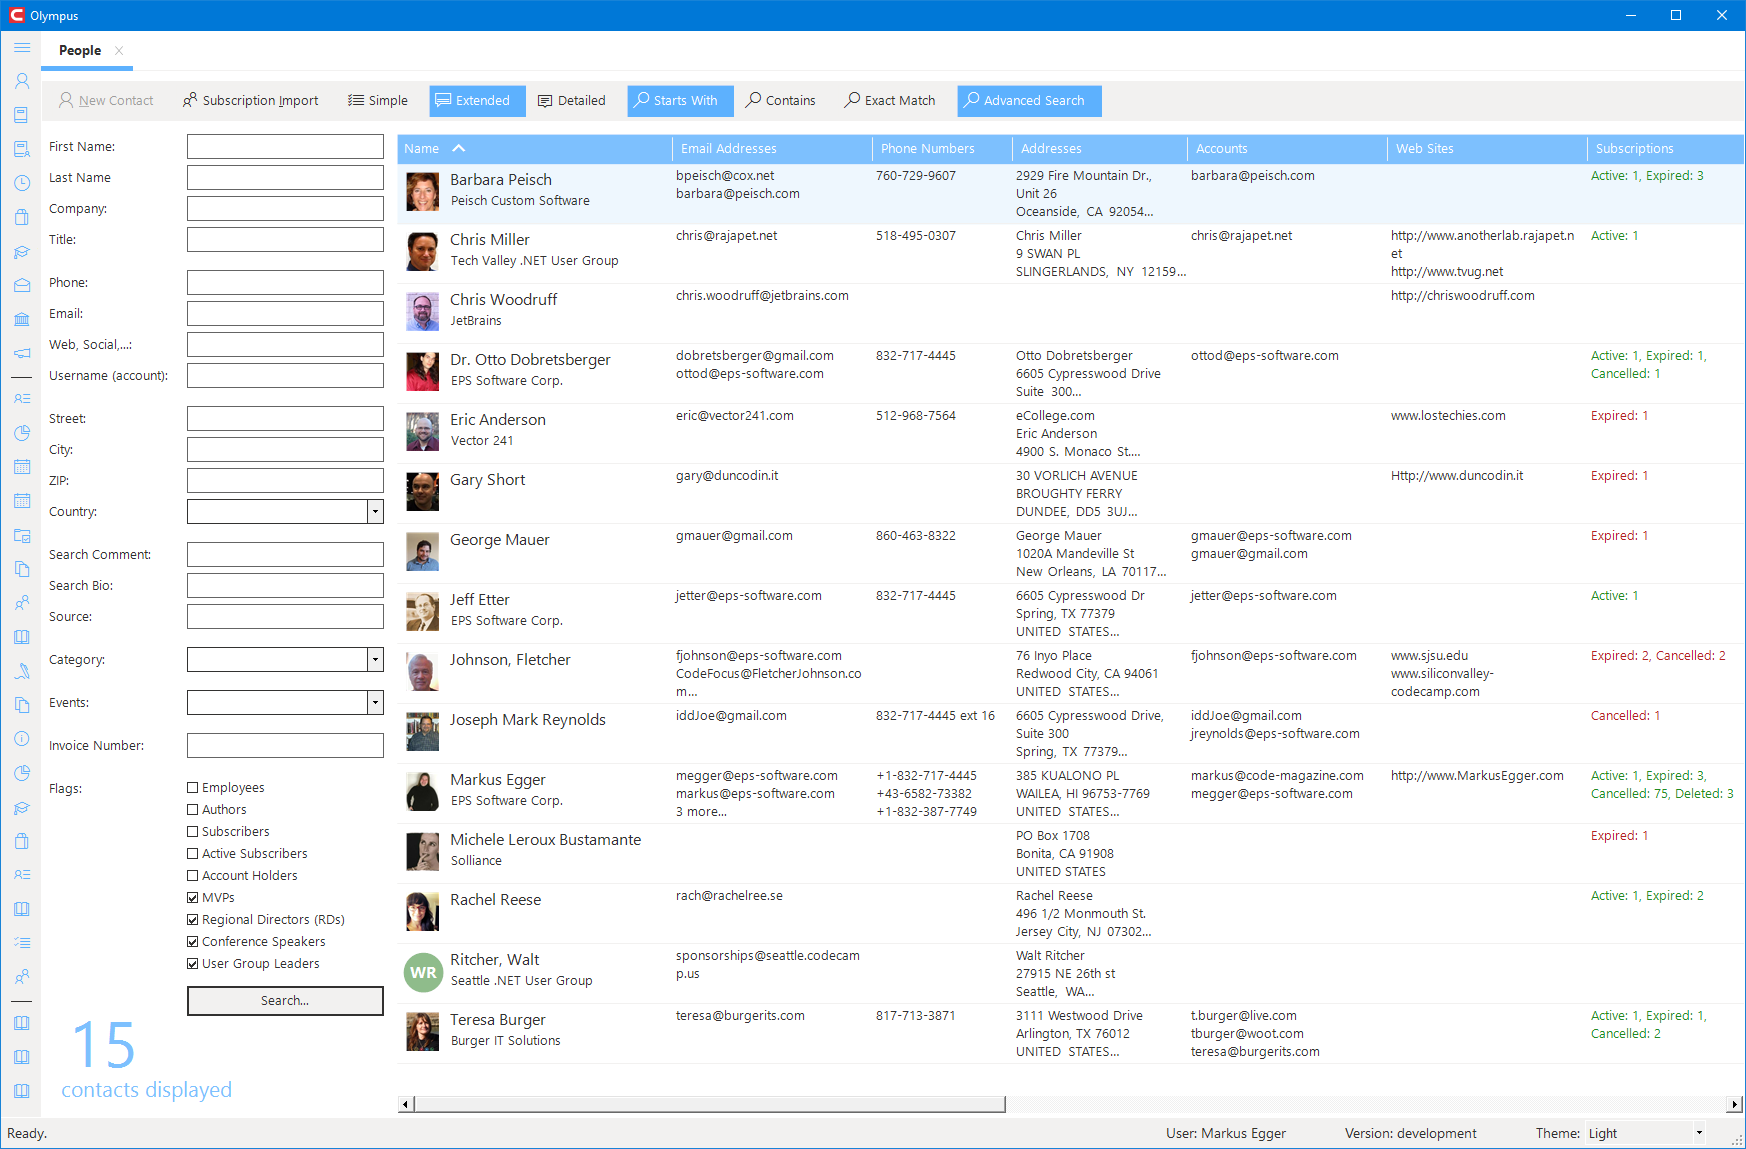1746x1149 pixels.
Task: Enable the Authors flag checkbox
Action: tap(193, 810)
